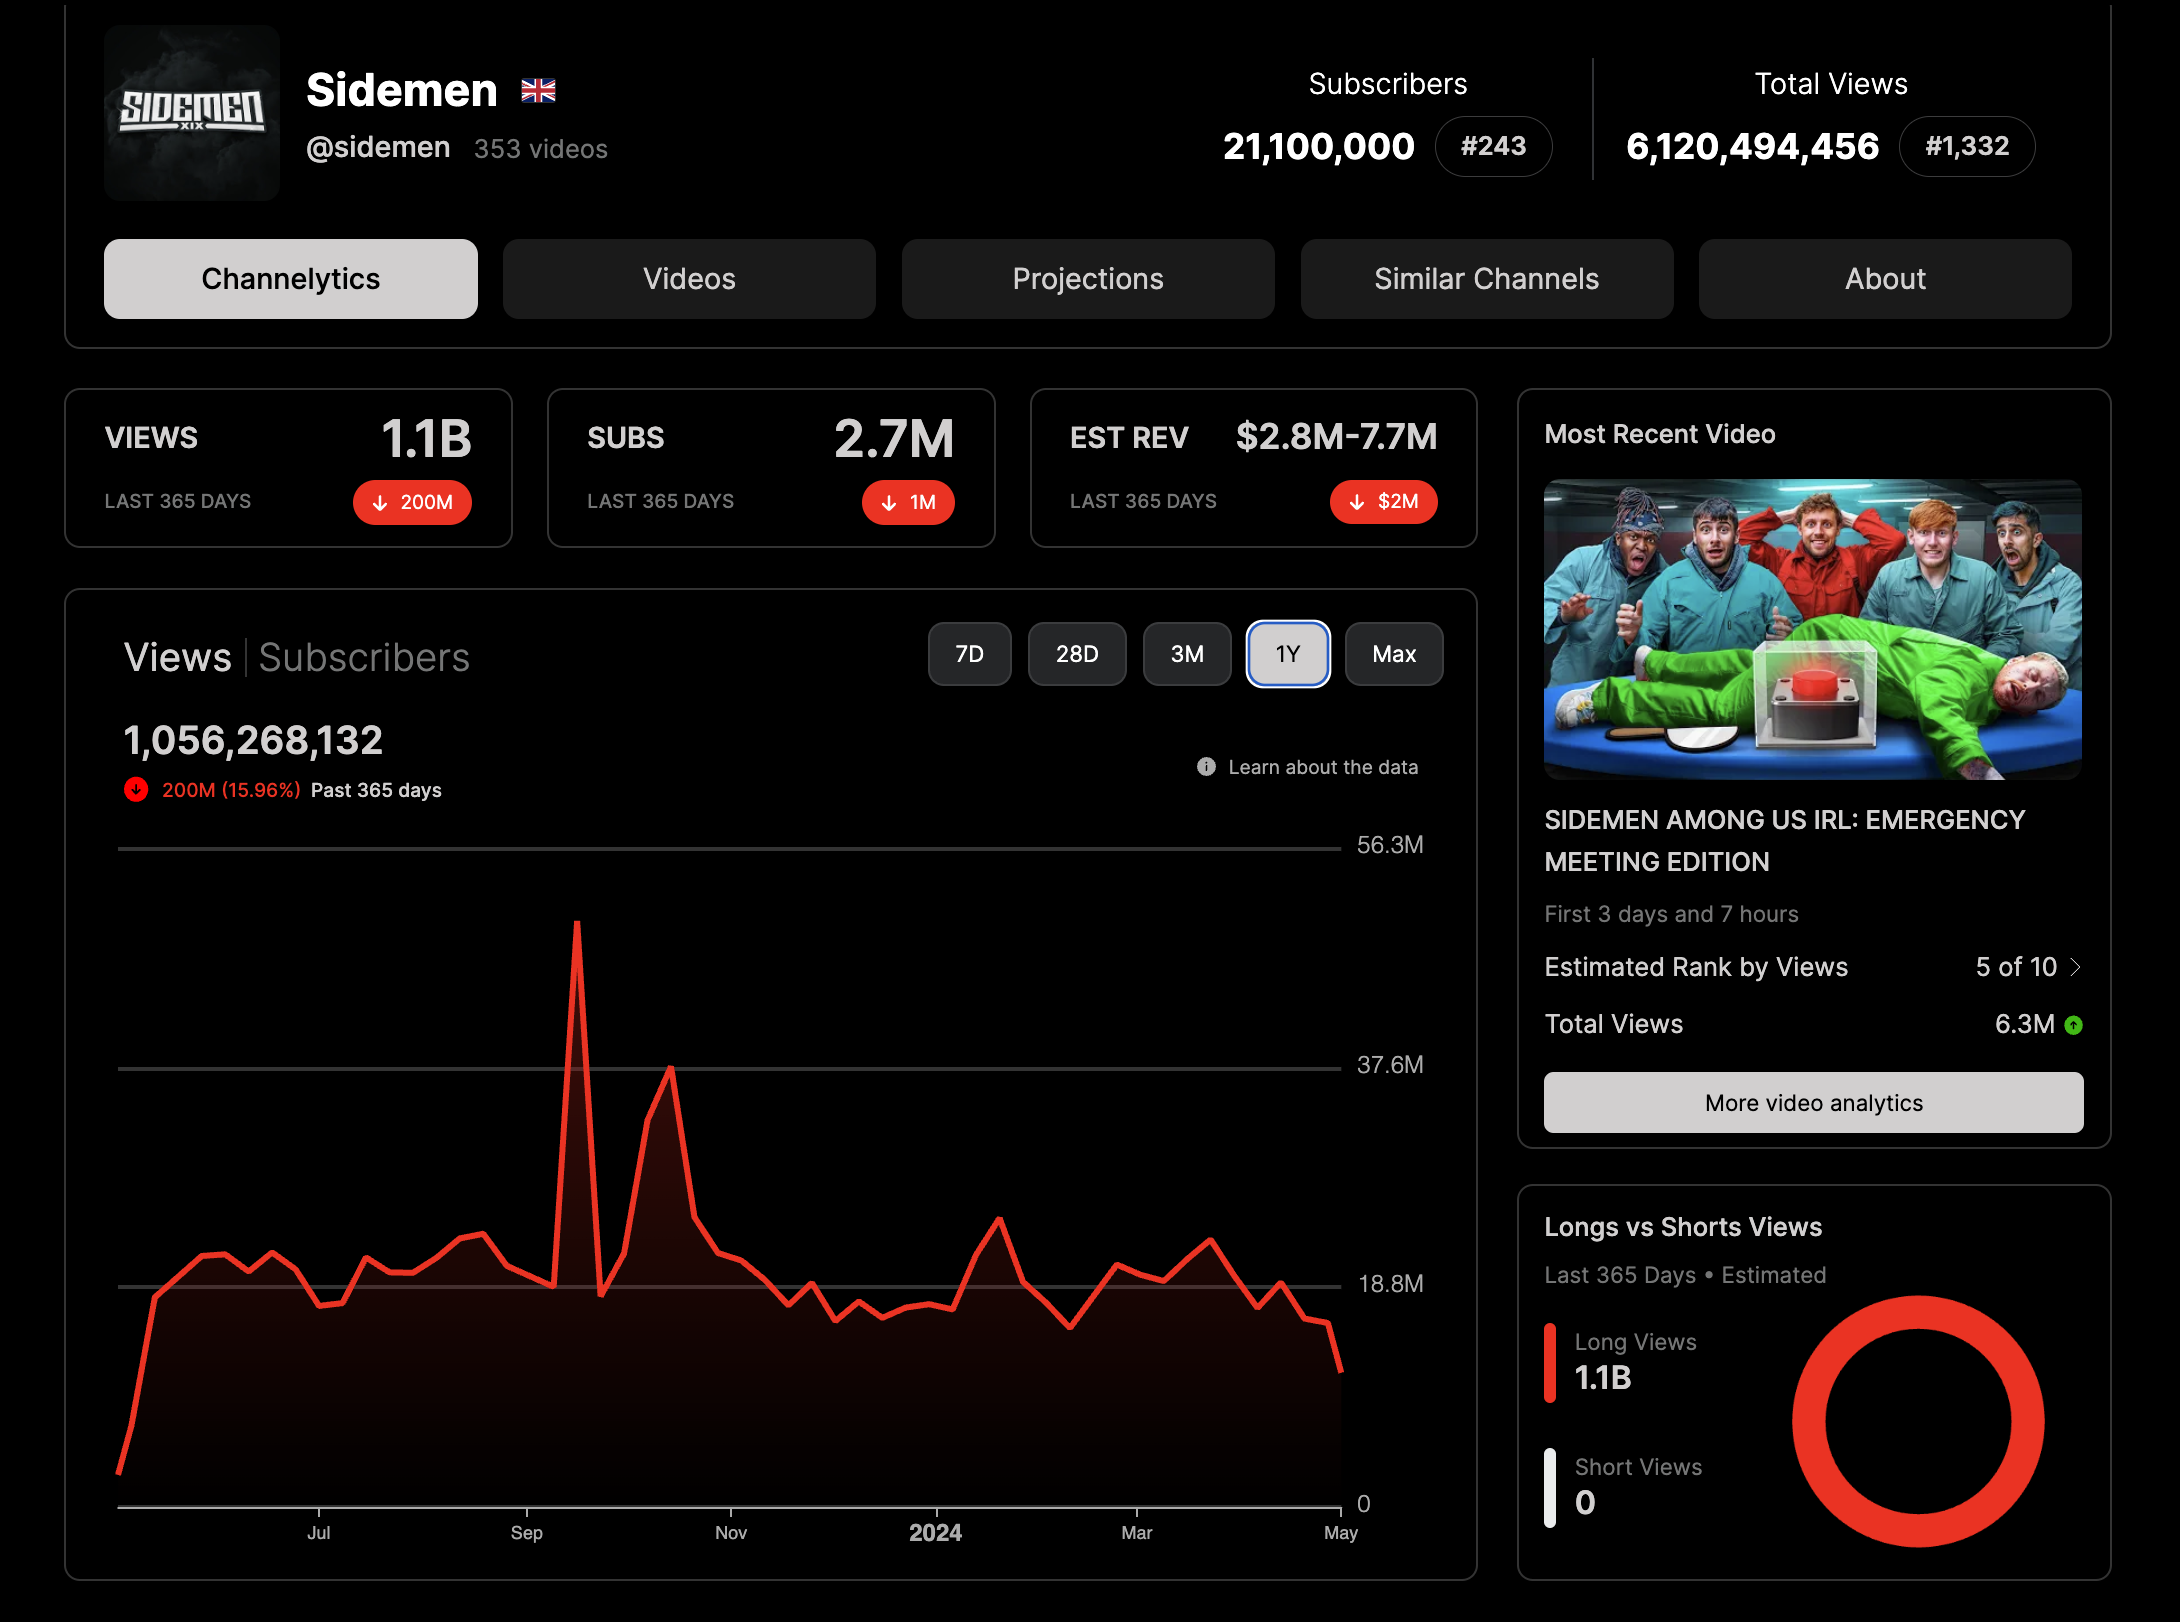
Task: Click the Learn about the data info icon
Action: click(1206, 767)
